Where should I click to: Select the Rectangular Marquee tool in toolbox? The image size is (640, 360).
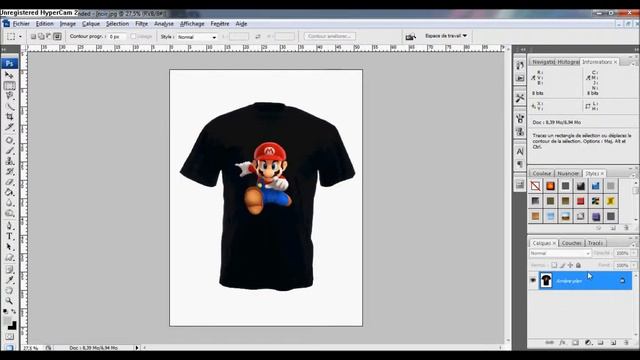pos(9,86)
